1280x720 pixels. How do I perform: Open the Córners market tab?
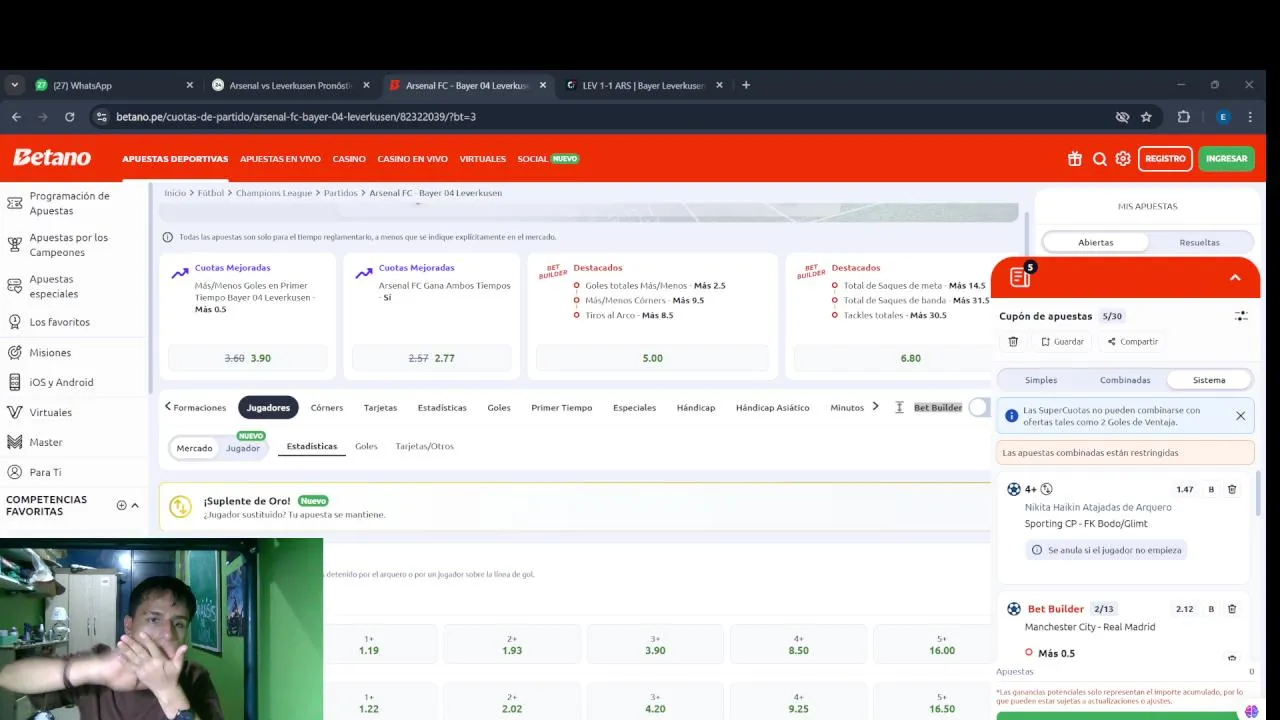(x=327, y=407)
